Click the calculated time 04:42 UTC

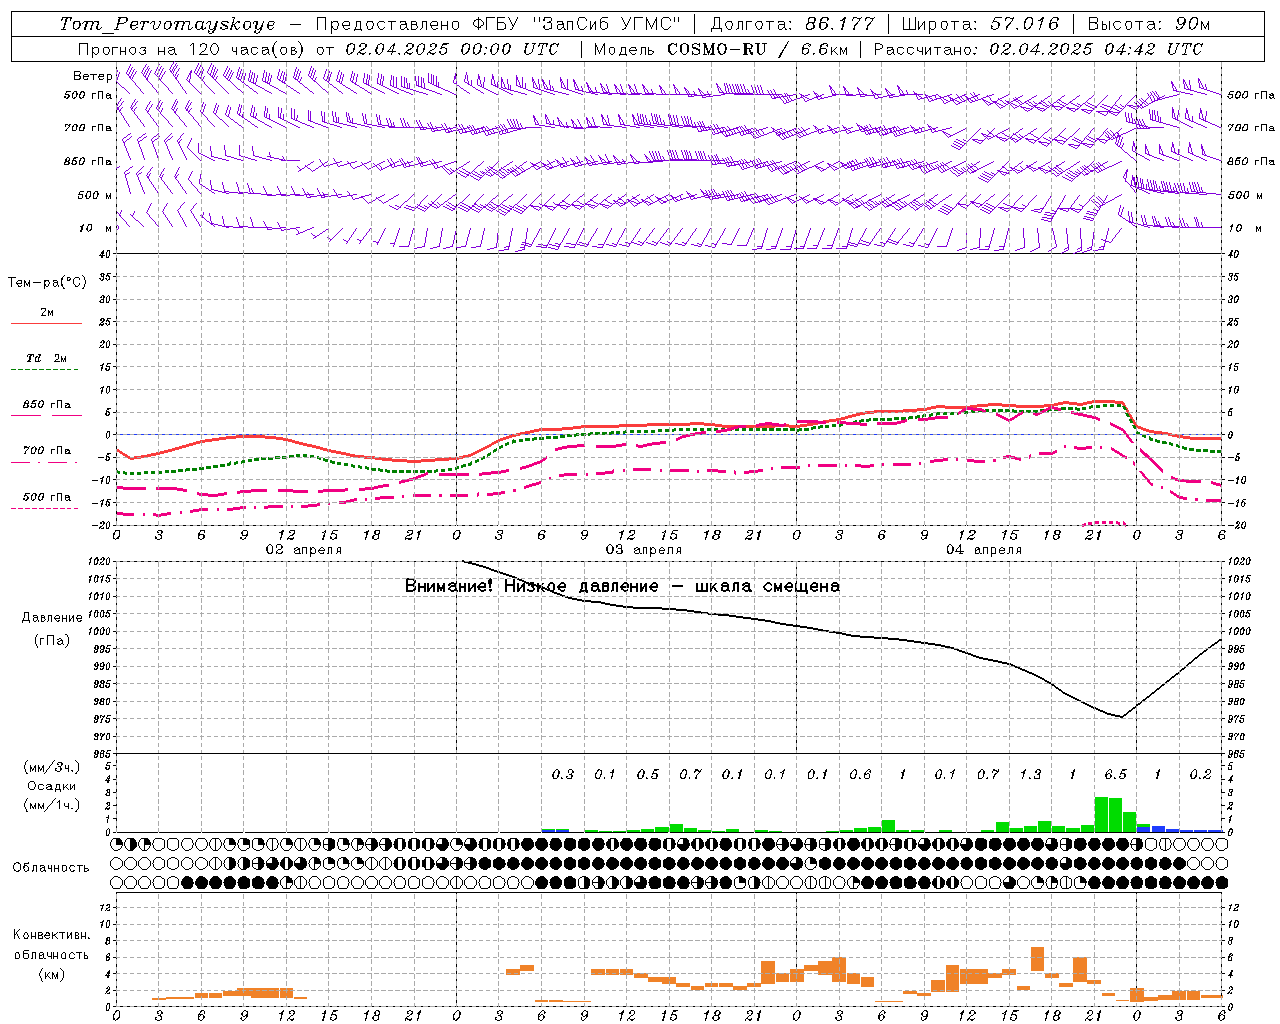tap(1154, 49)
